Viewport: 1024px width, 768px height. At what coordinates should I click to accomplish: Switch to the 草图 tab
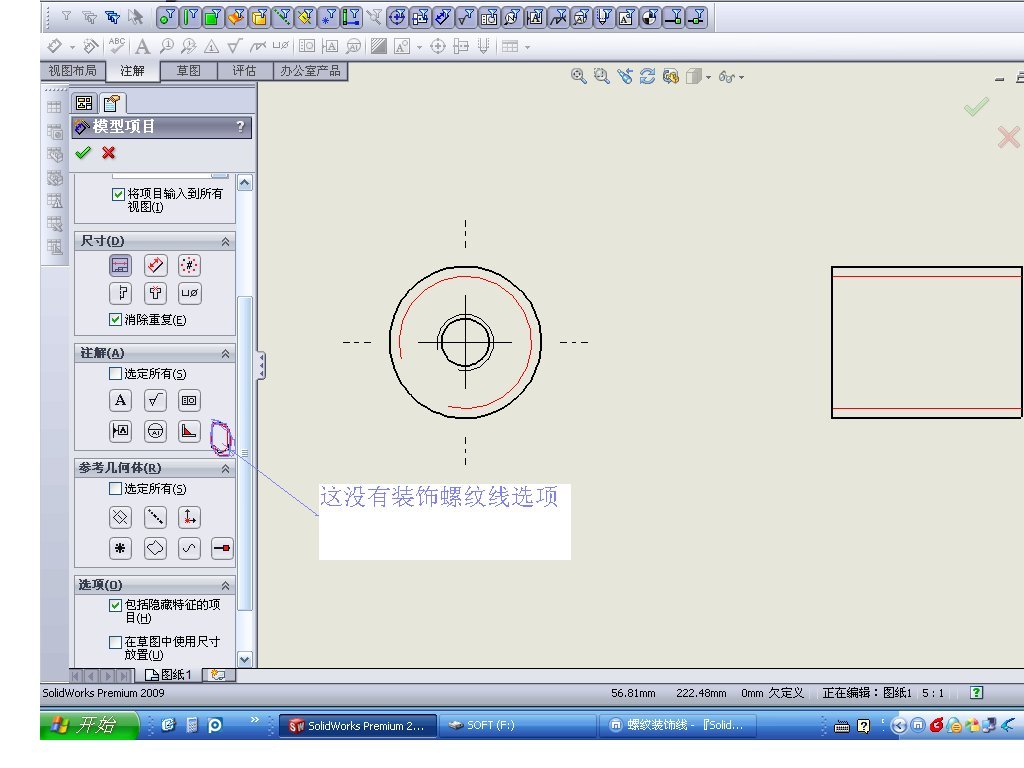(189, 71)
